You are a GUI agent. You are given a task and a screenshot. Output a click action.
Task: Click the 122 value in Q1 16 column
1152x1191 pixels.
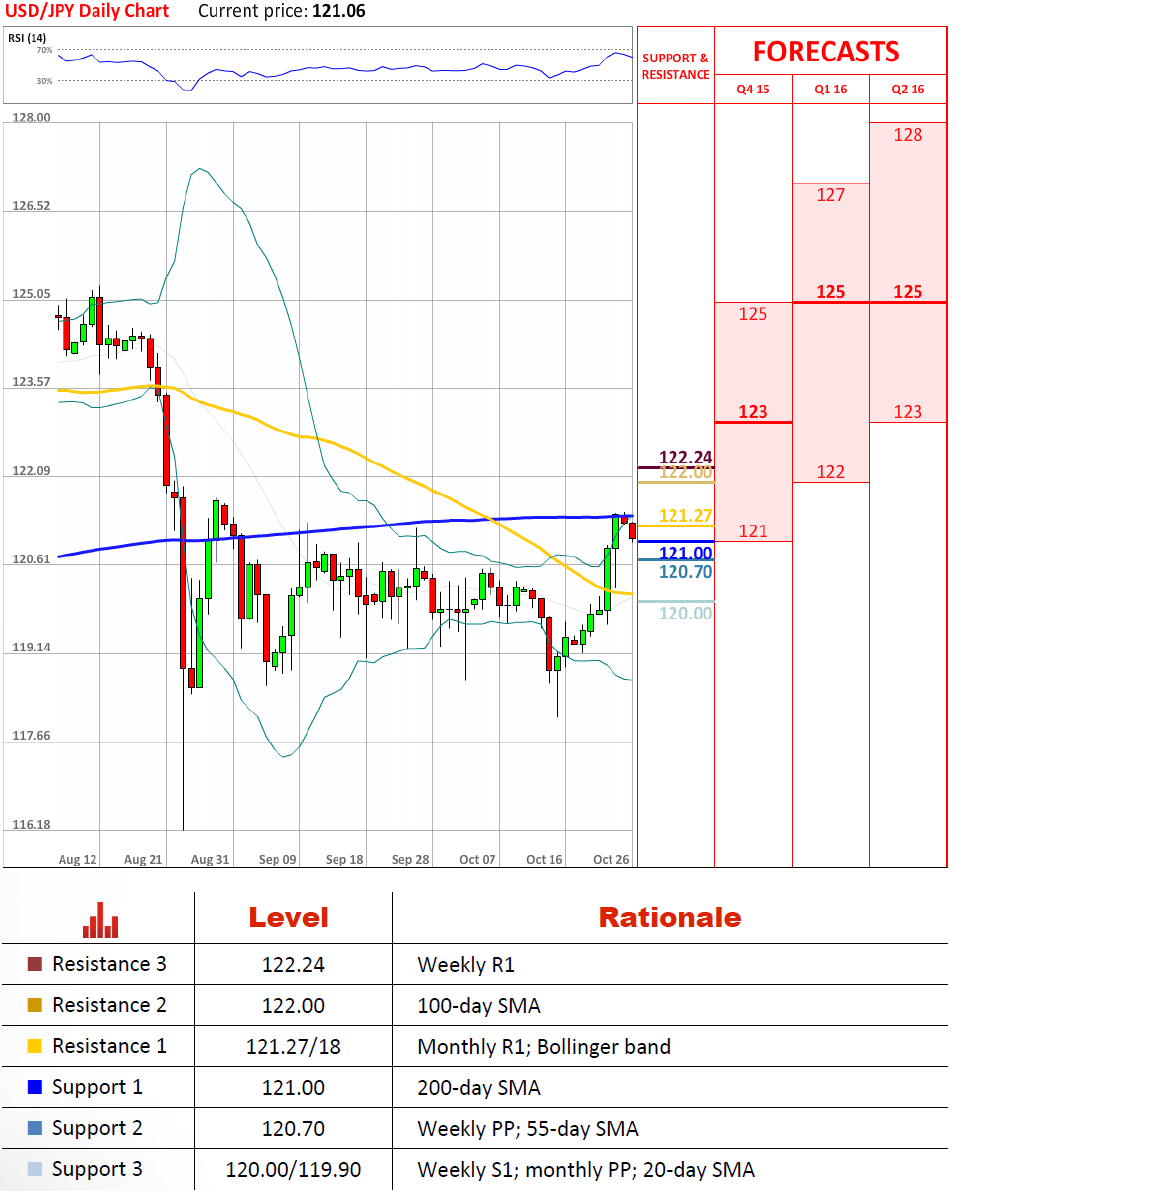(831, 472)
